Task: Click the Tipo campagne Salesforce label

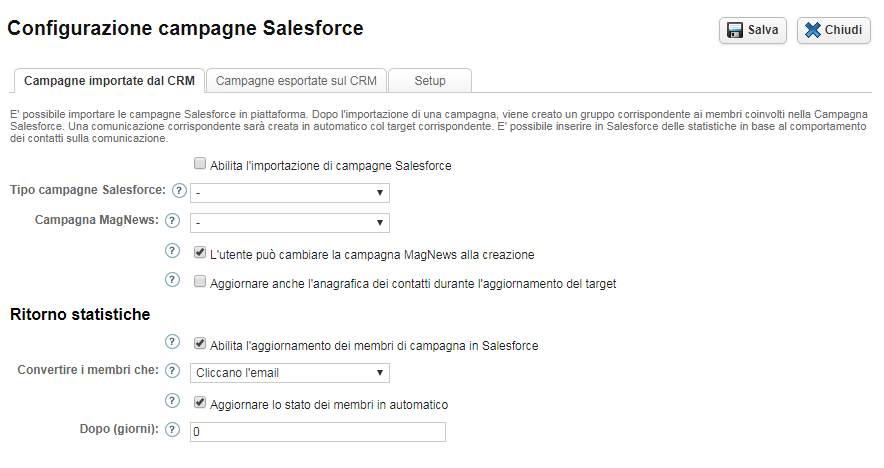Action: 88,190
